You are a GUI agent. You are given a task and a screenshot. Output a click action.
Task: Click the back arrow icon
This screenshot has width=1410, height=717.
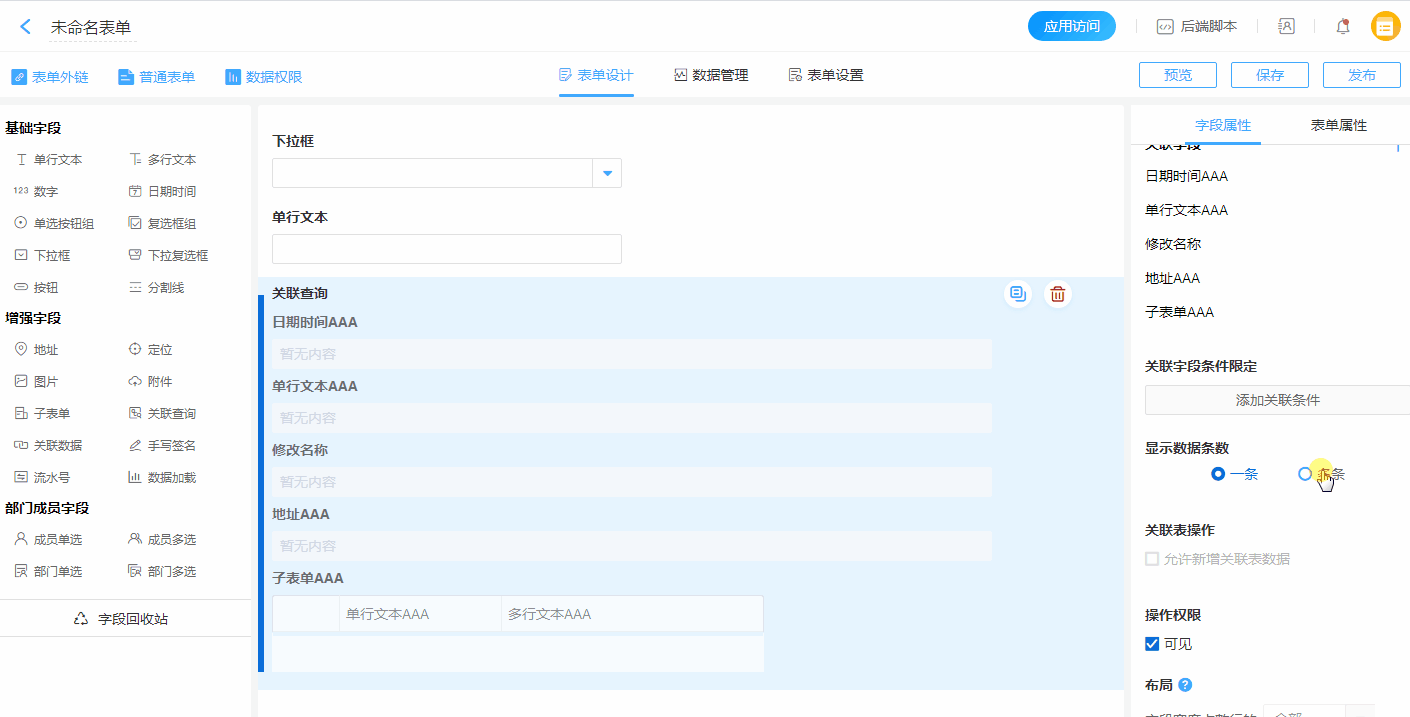(x=26, y=27)
